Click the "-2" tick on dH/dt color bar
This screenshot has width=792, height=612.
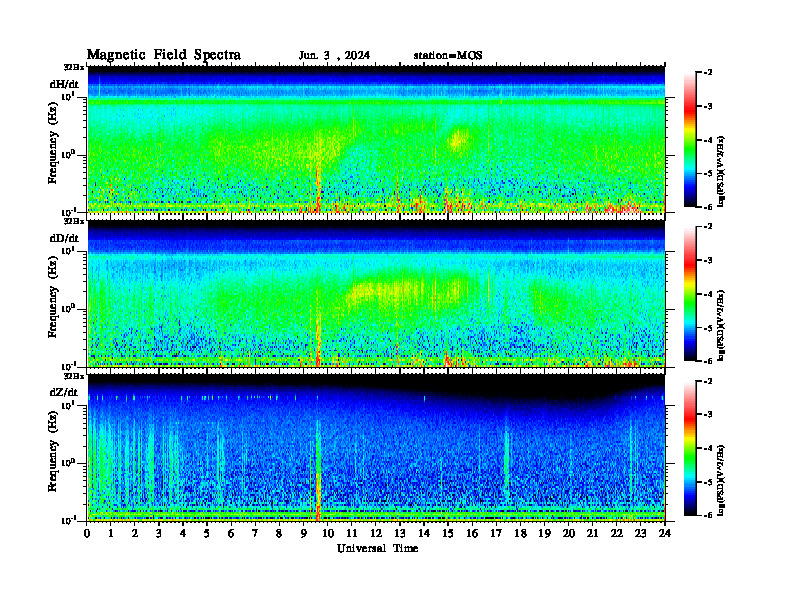(706, 73)
